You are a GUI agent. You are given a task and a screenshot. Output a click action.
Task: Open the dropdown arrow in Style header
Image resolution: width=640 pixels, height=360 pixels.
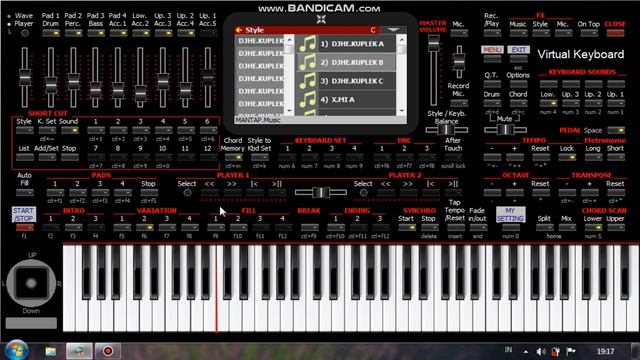393,30
